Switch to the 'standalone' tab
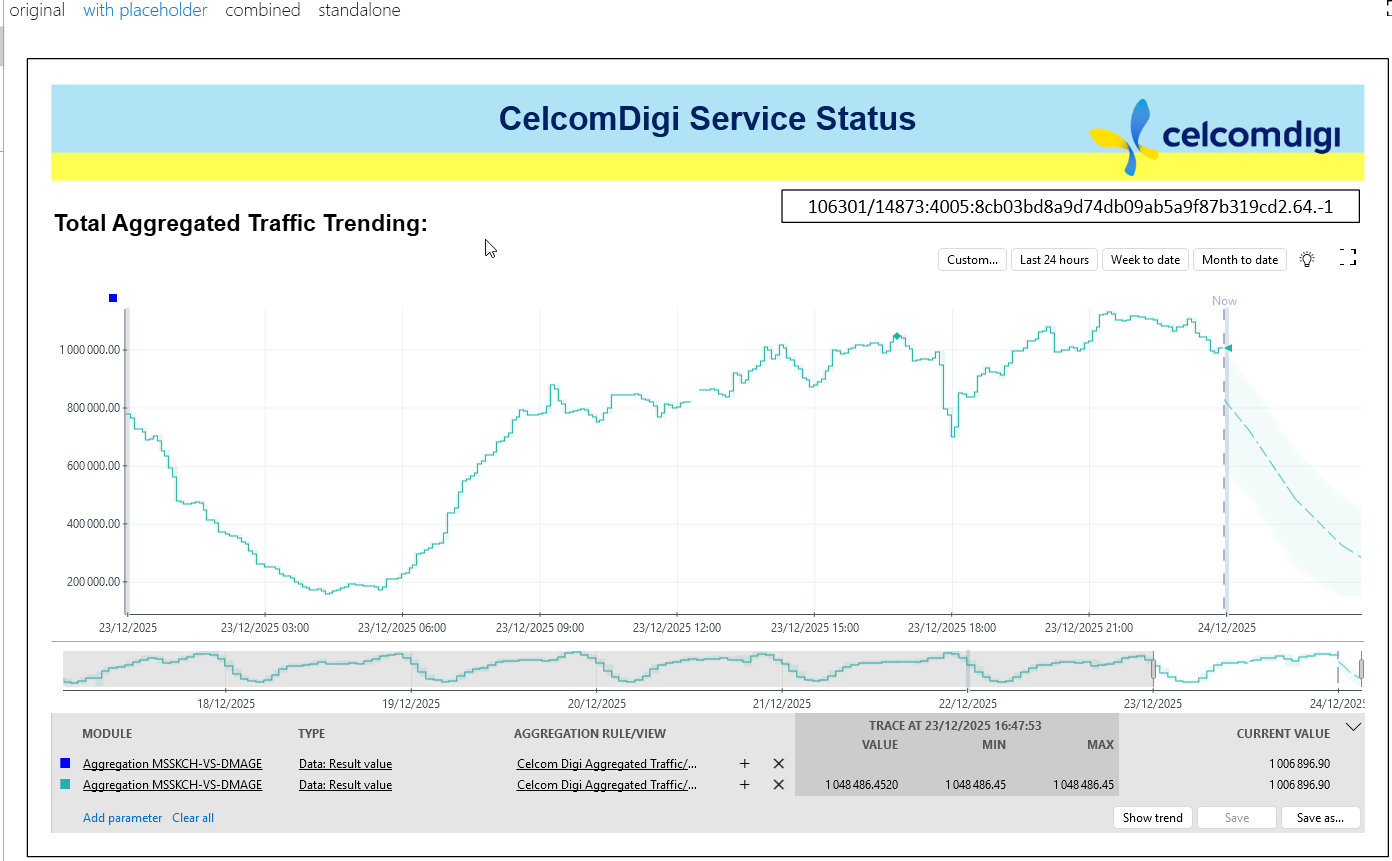Viewport: 1392px width, 861px height. coord(359,11)
